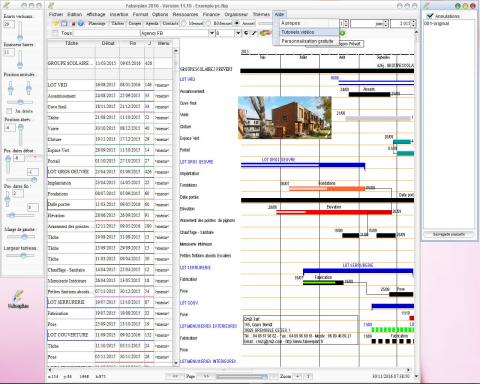Expand the Agency FB font dropdown
This screenshot has height=384, width=480.
pyautogui.click(x=211, y=33)
